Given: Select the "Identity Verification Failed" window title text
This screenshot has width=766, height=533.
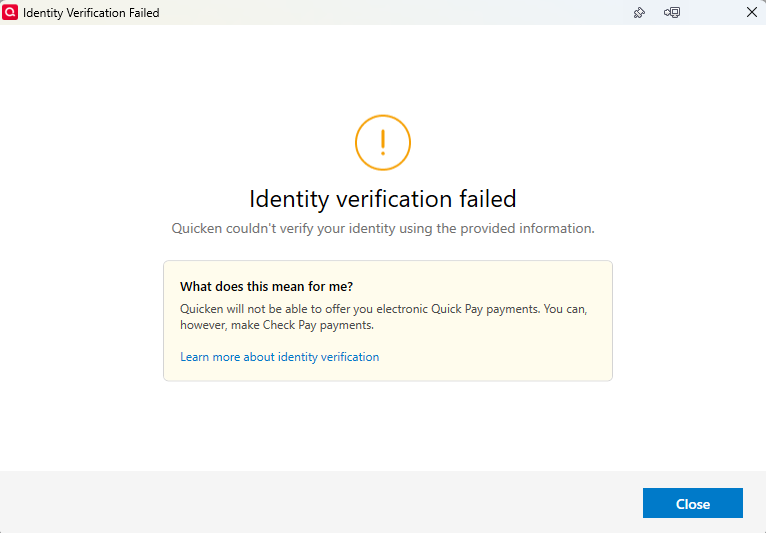Looking at the screenshot, I should tap(91, 13).
